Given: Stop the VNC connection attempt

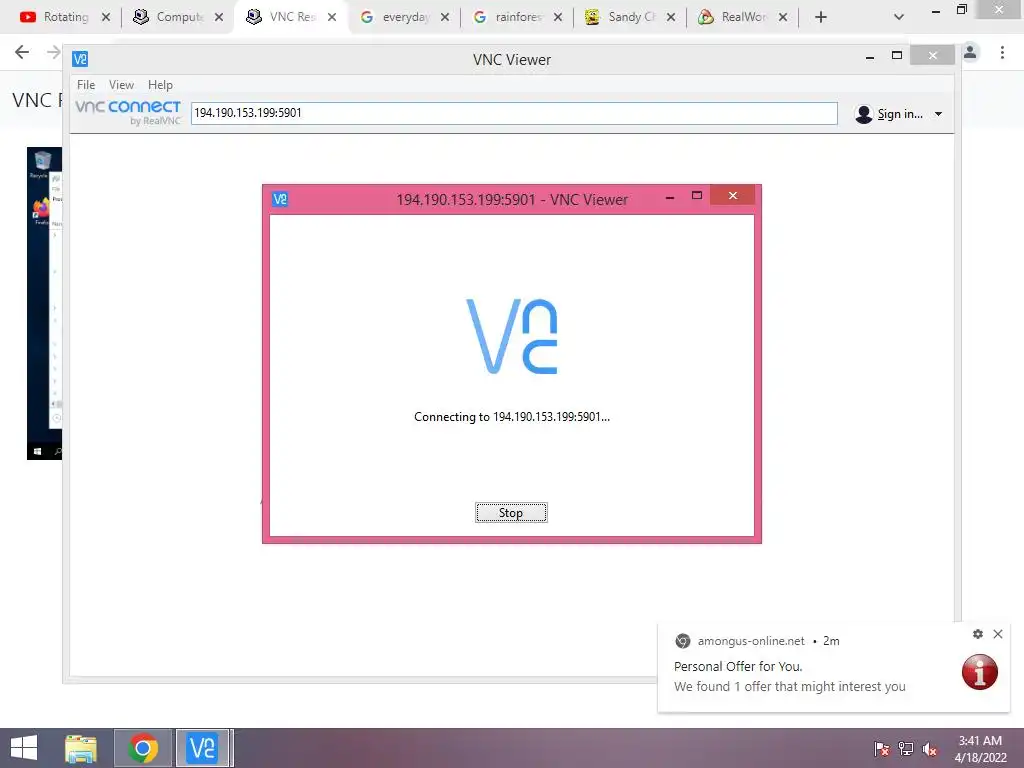Looking at the screenshot, I should (511, 513).
